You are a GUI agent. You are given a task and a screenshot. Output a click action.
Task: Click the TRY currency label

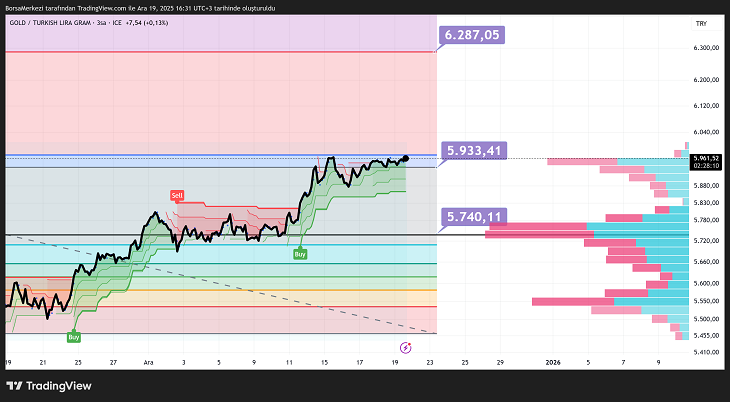700,23
